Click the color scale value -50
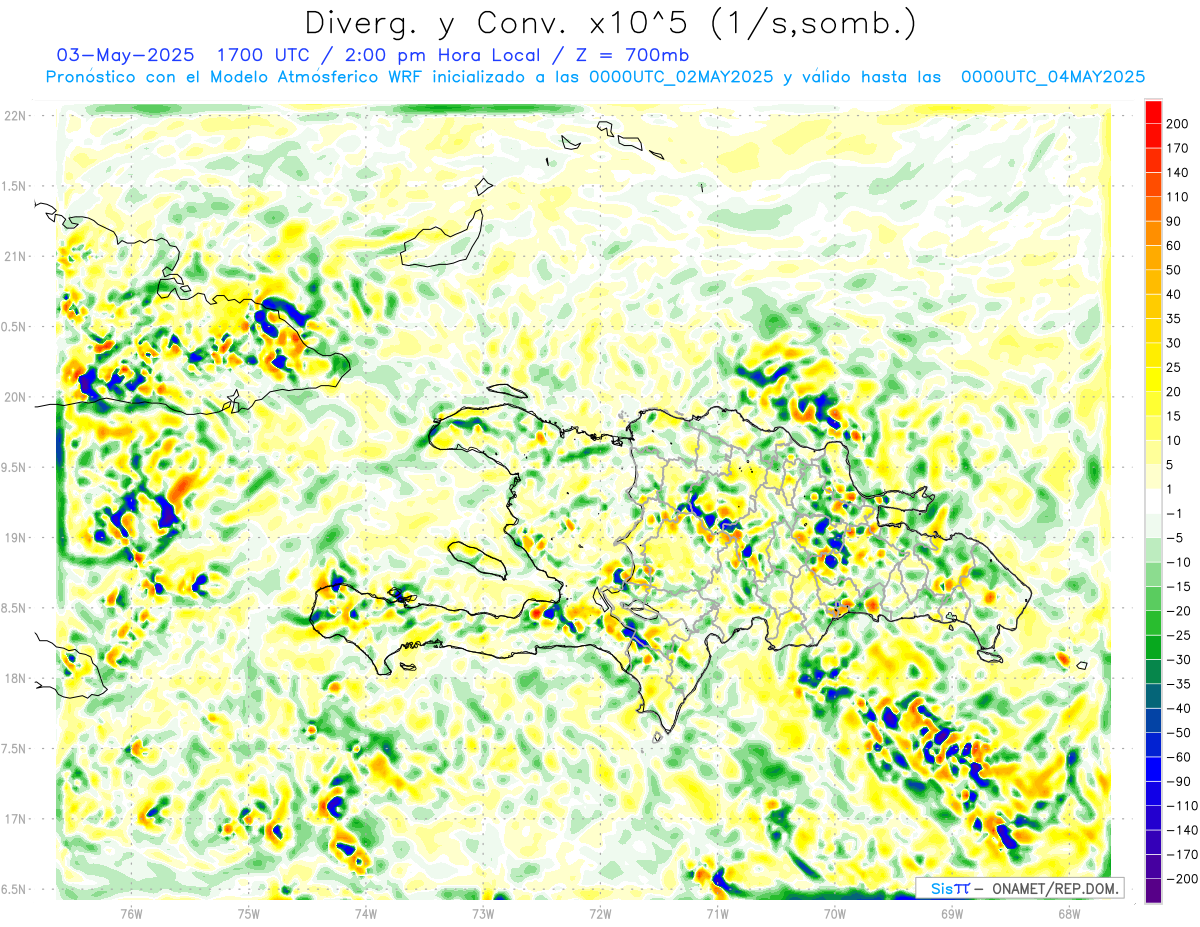 (x=1179, y=732)
